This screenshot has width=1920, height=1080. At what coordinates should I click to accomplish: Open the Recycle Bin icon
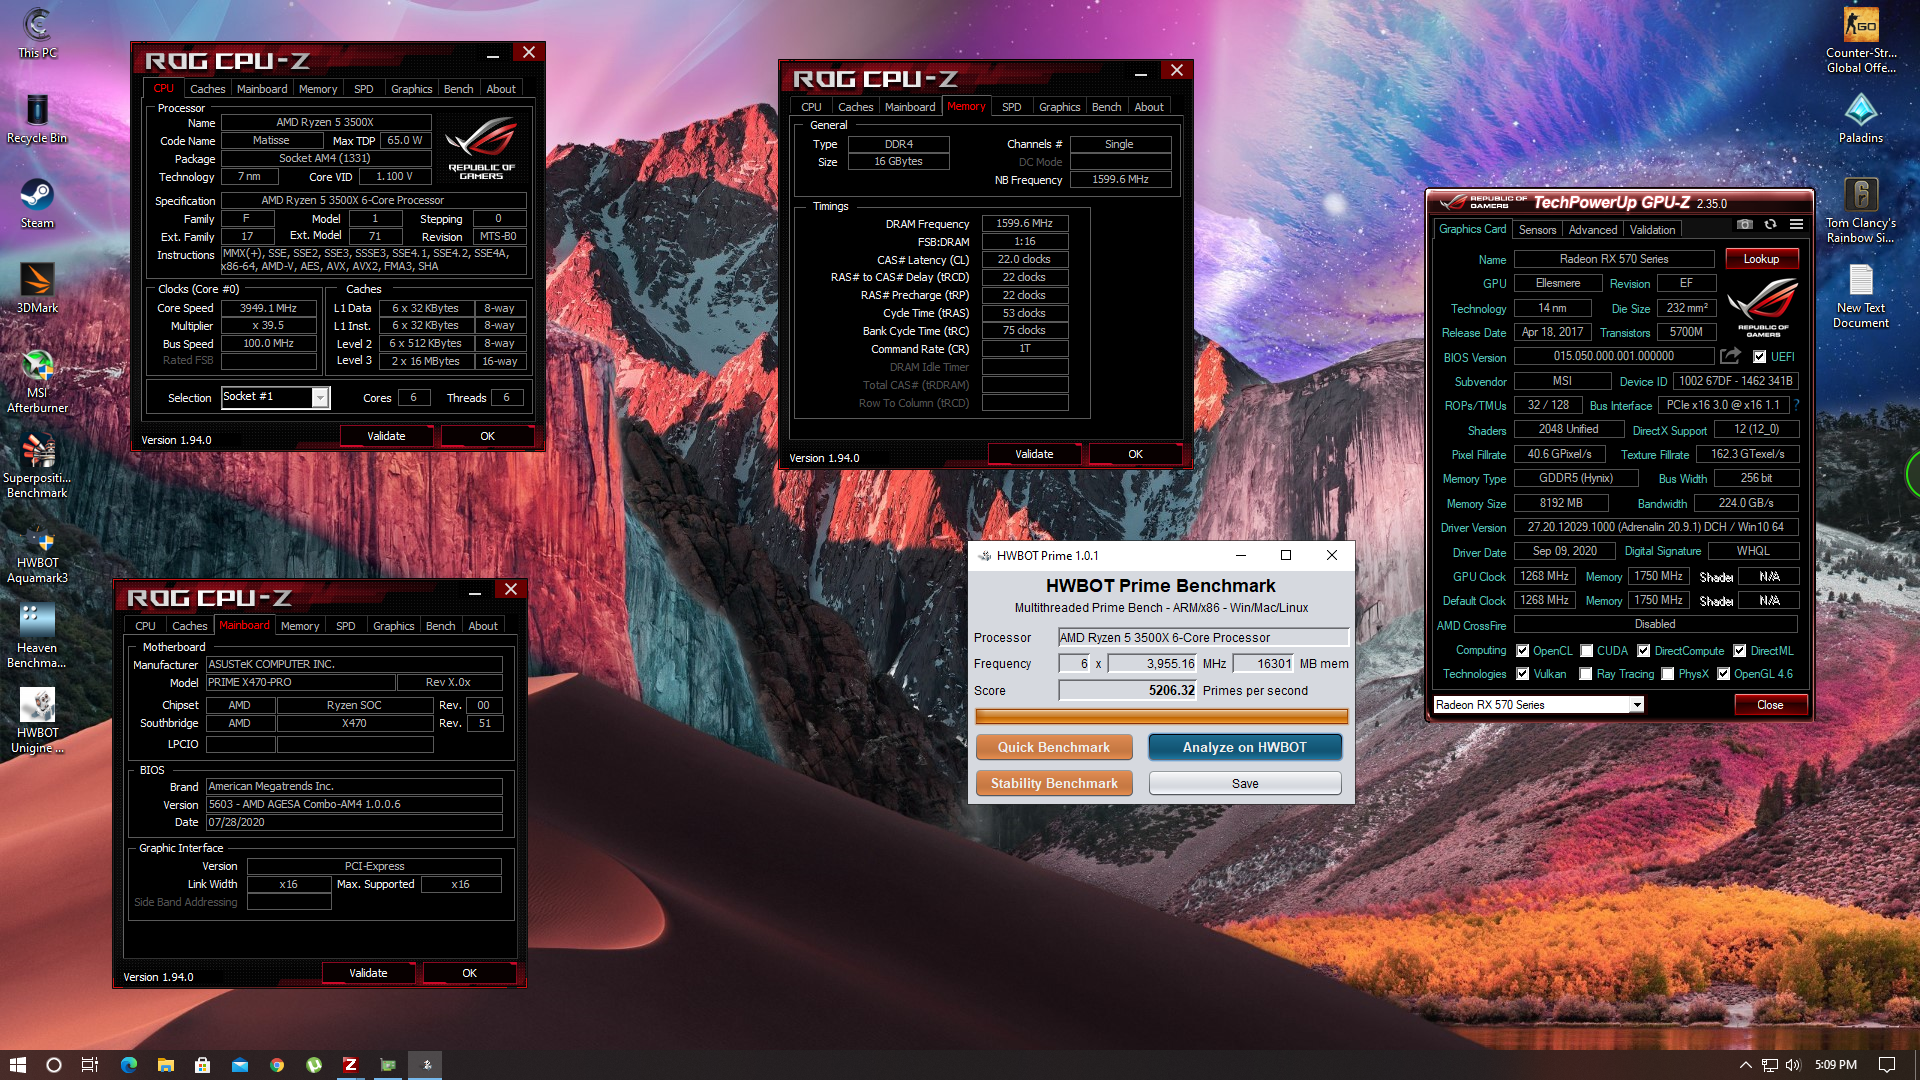tap(37, 118)
